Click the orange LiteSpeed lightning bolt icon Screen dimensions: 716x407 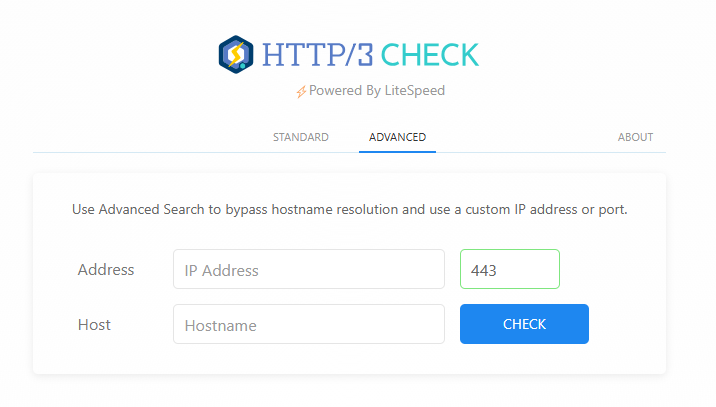pos(301,91)
